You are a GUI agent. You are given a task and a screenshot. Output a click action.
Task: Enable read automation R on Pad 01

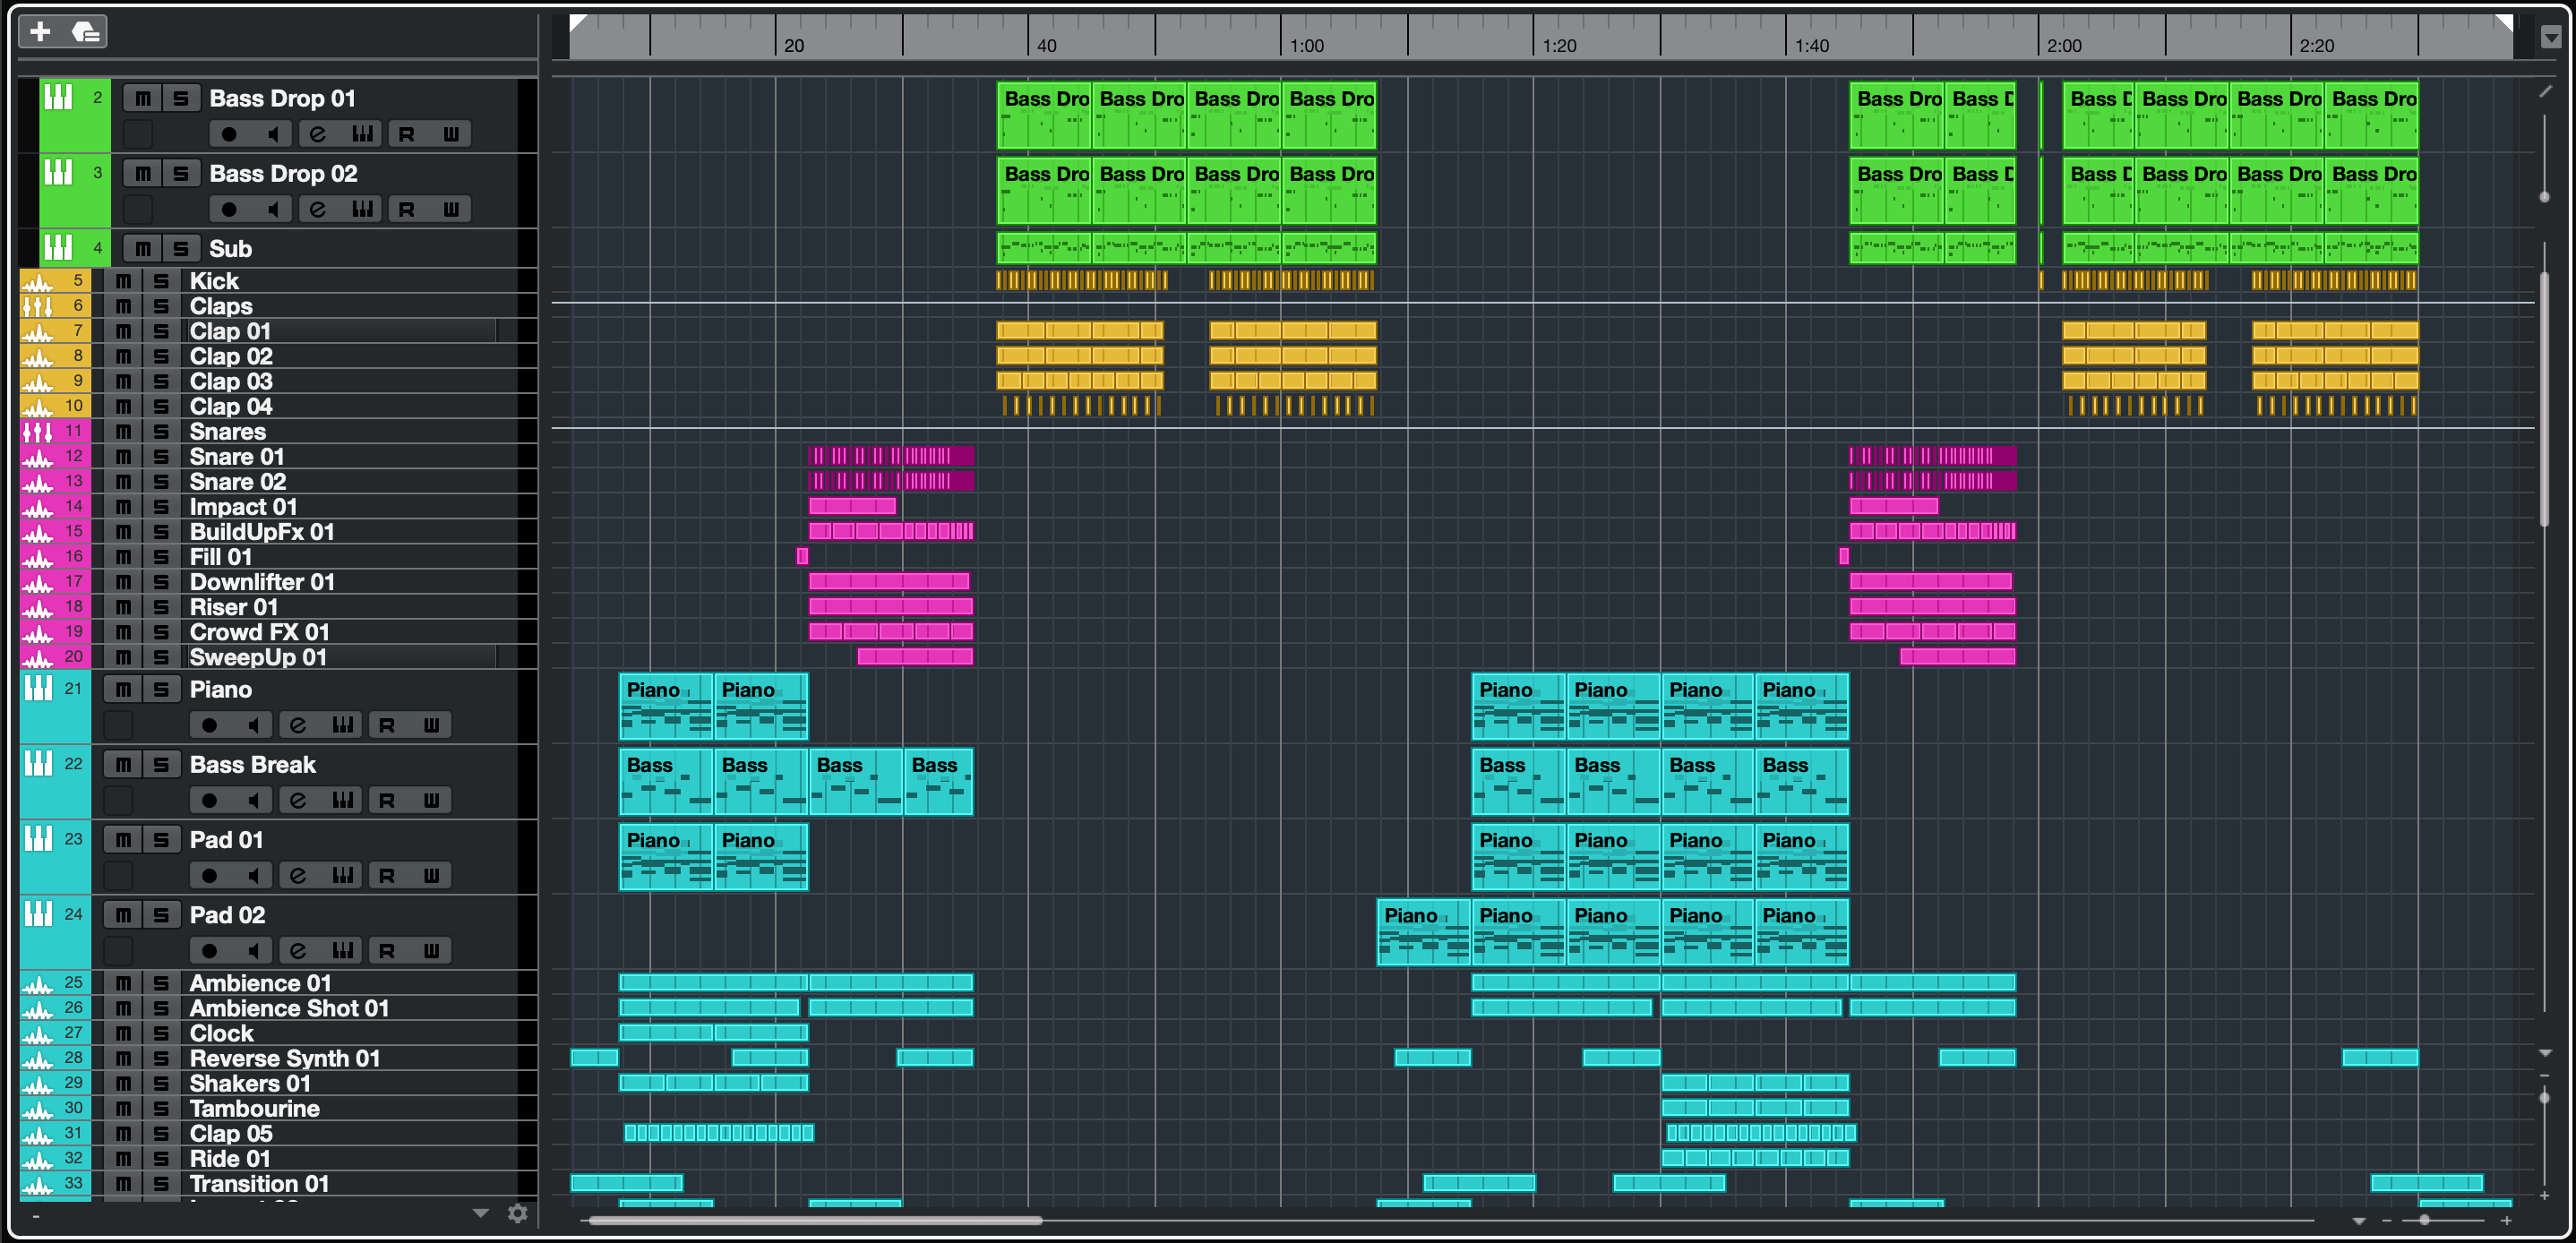pyautogui.click(x=387, y=876)
